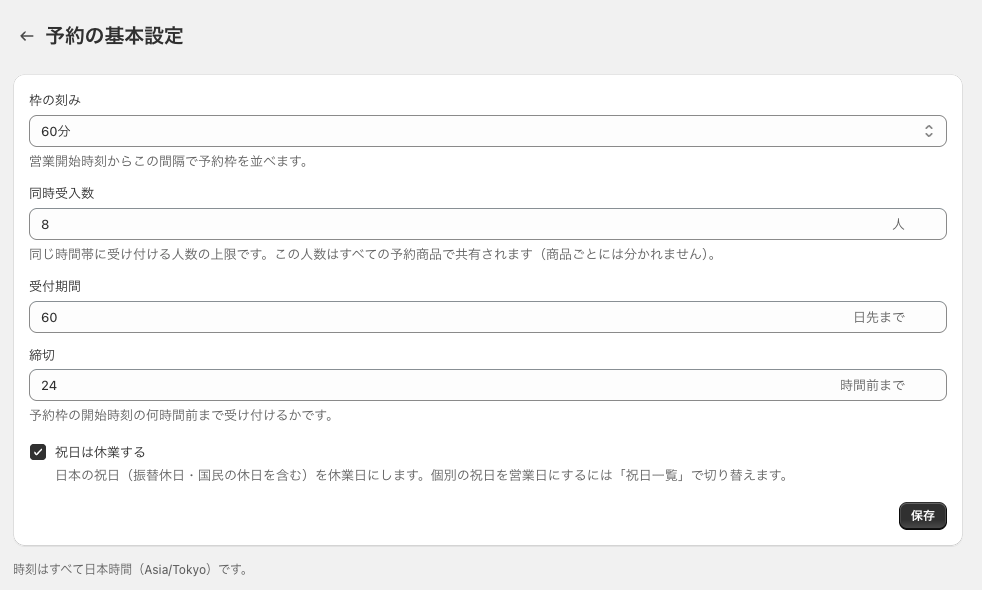
Task: Focus the 受付期間 field showing 60
Action: (x=487, y=317)
